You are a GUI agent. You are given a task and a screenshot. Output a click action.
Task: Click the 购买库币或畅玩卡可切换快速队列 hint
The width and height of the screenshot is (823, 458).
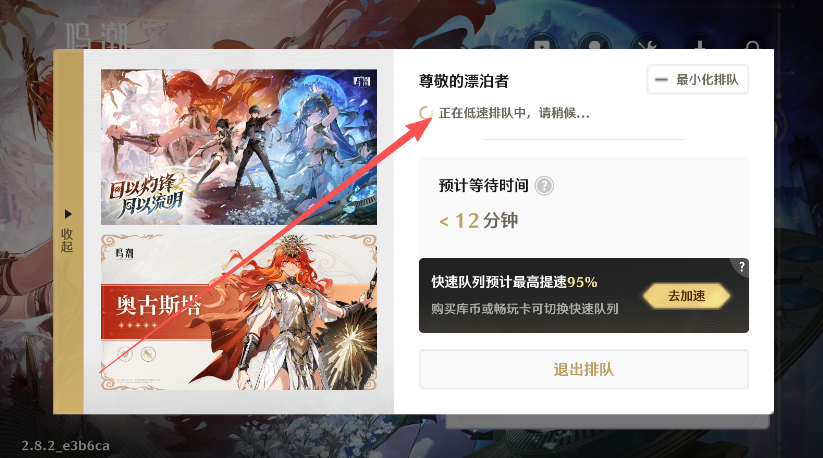coord(525,308)
